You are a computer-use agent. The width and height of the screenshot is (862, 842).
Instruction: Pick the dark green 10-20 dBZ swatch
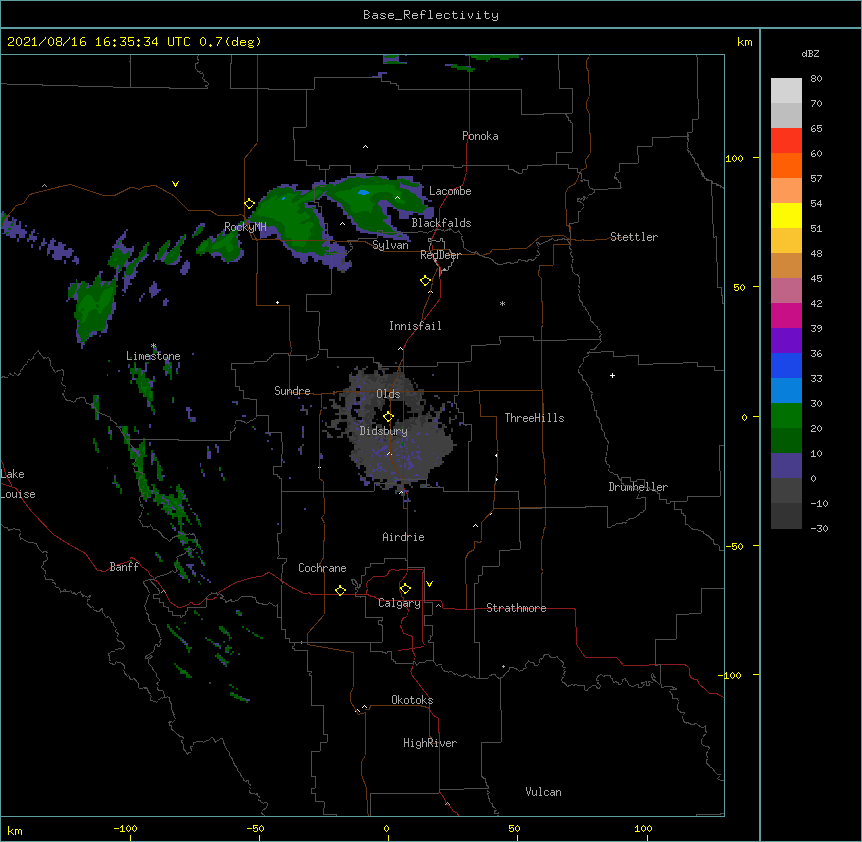(786, 440)
